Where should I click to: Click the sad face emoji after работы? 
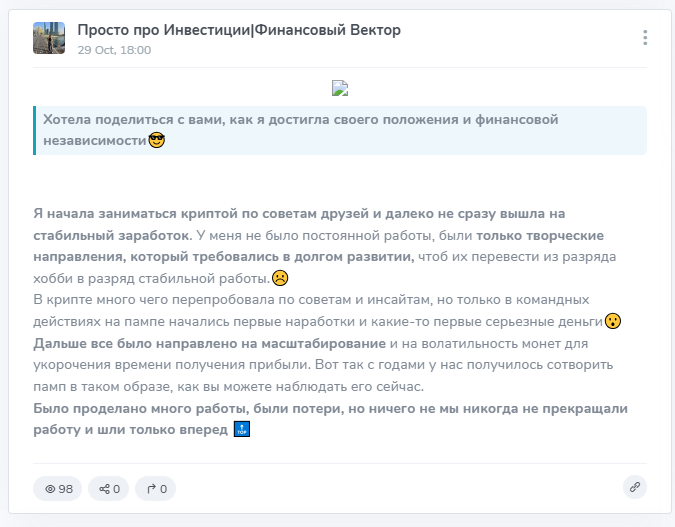pos(280,278)
